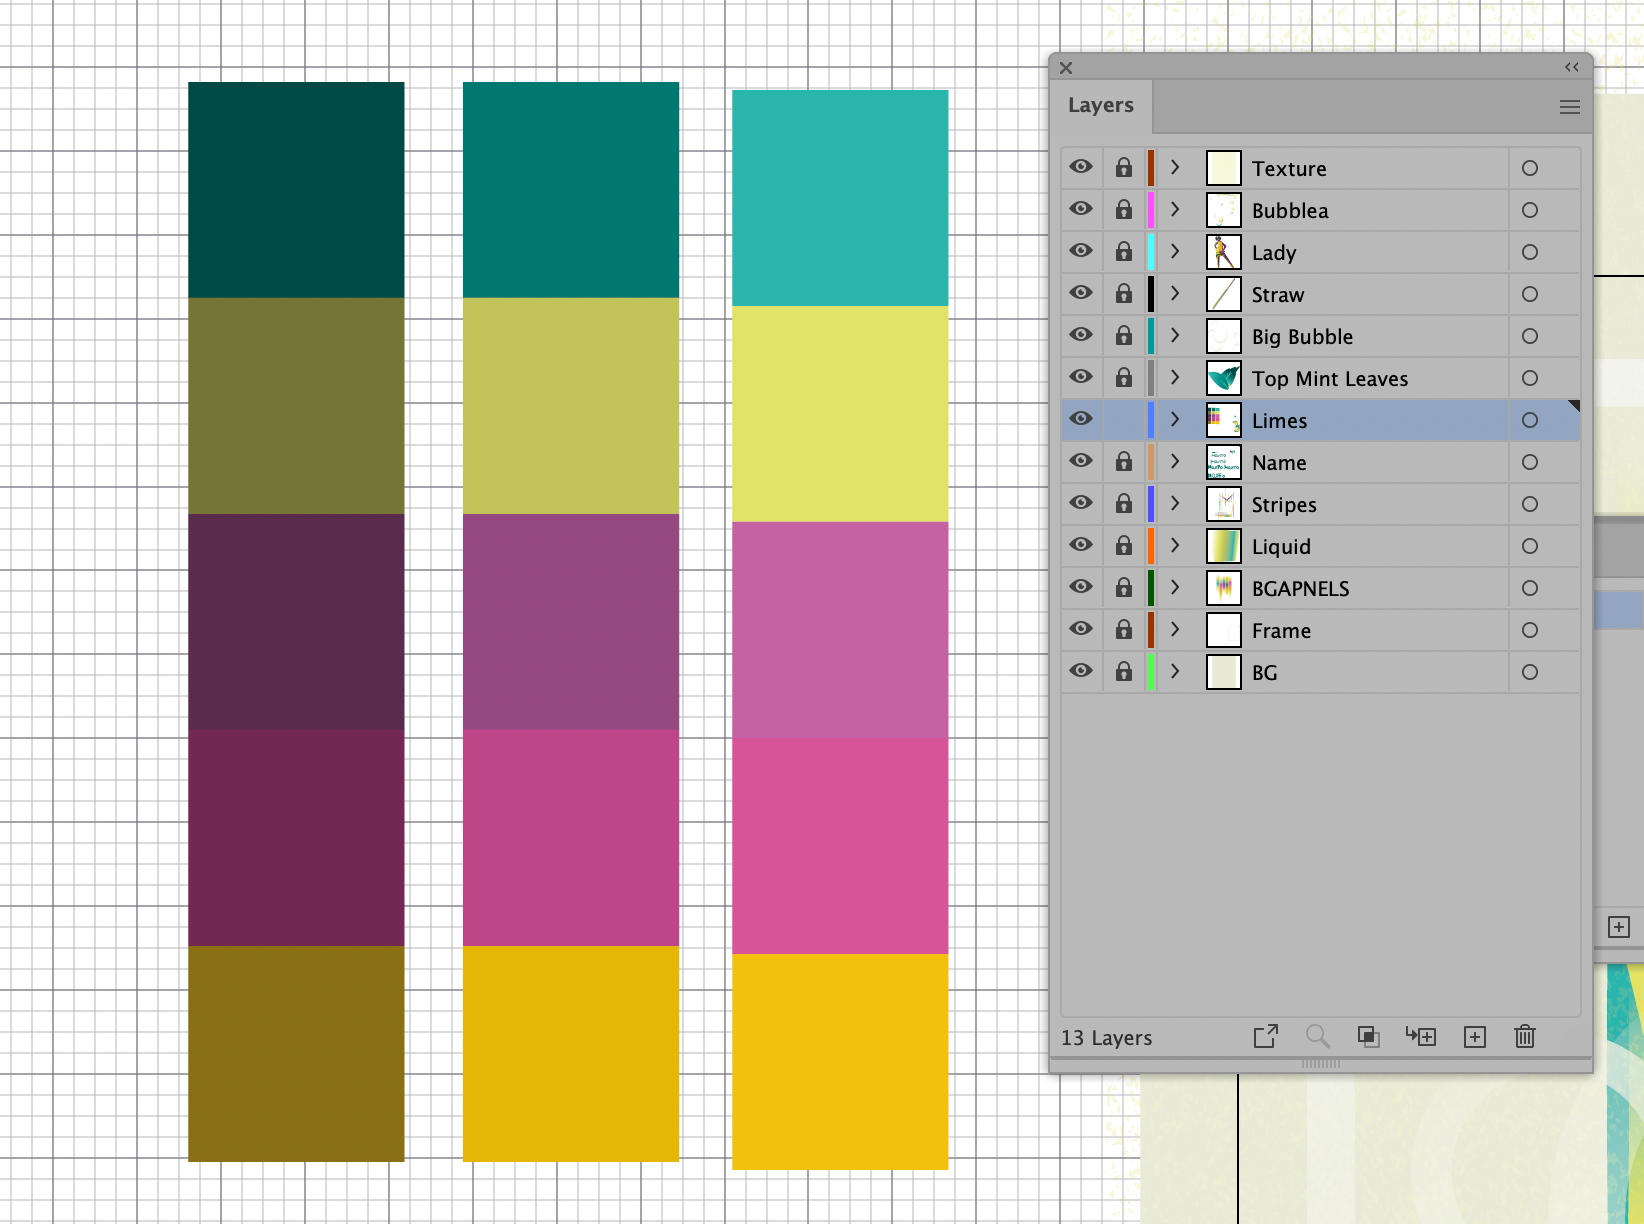The width and height of the screenshot is (1644, 1224).
Task: Unlock the BGAPNELS layer
Action: pyautogui.click(x=1124, y=588)
